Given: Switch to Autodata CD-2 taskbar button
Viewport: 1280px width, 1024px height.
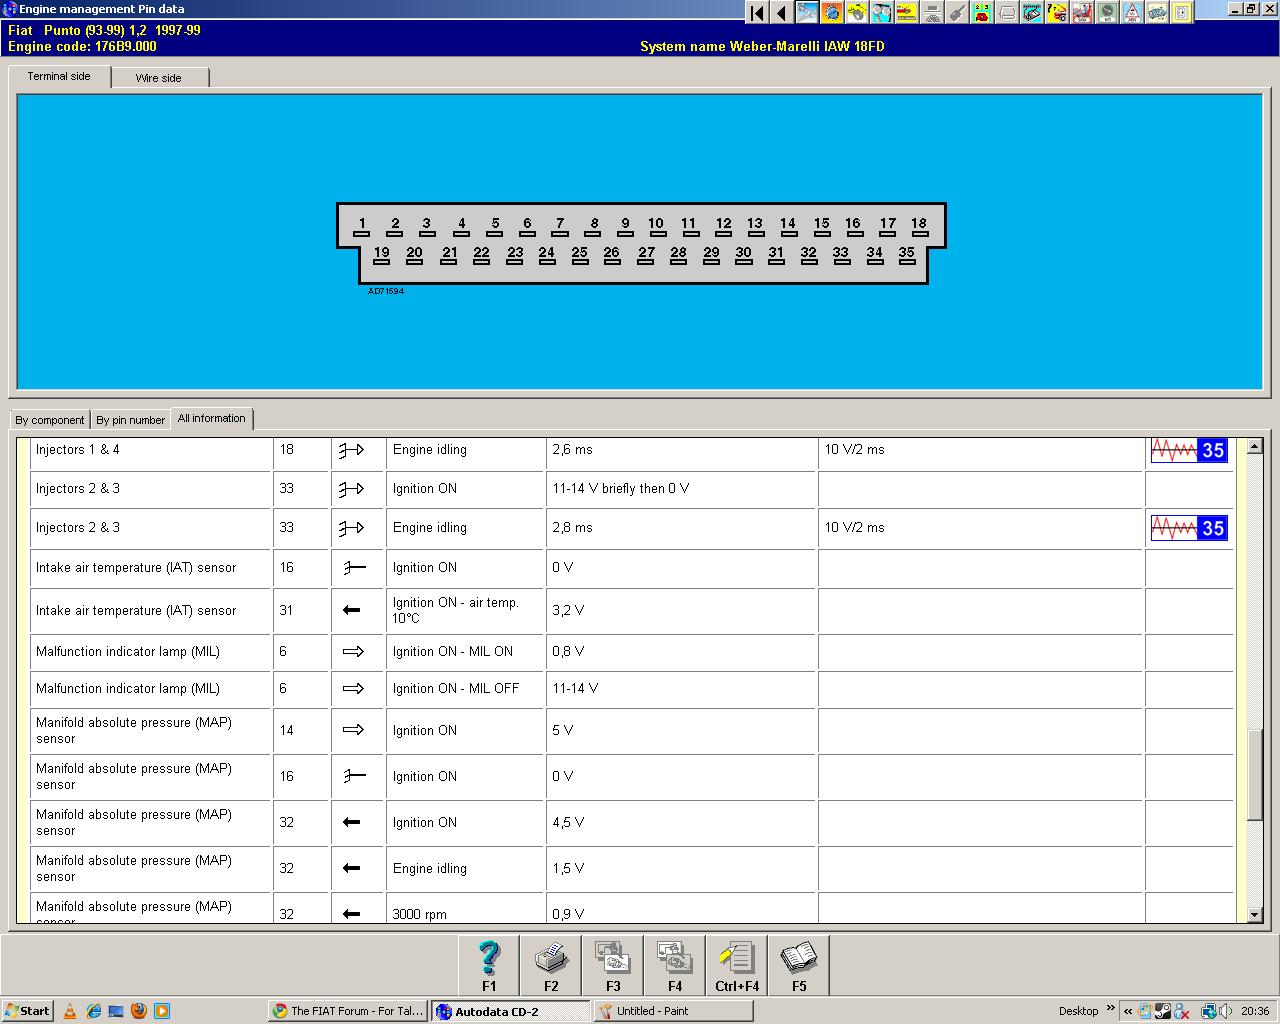Looking at the screenshot, I should (x=511, y=1011).
